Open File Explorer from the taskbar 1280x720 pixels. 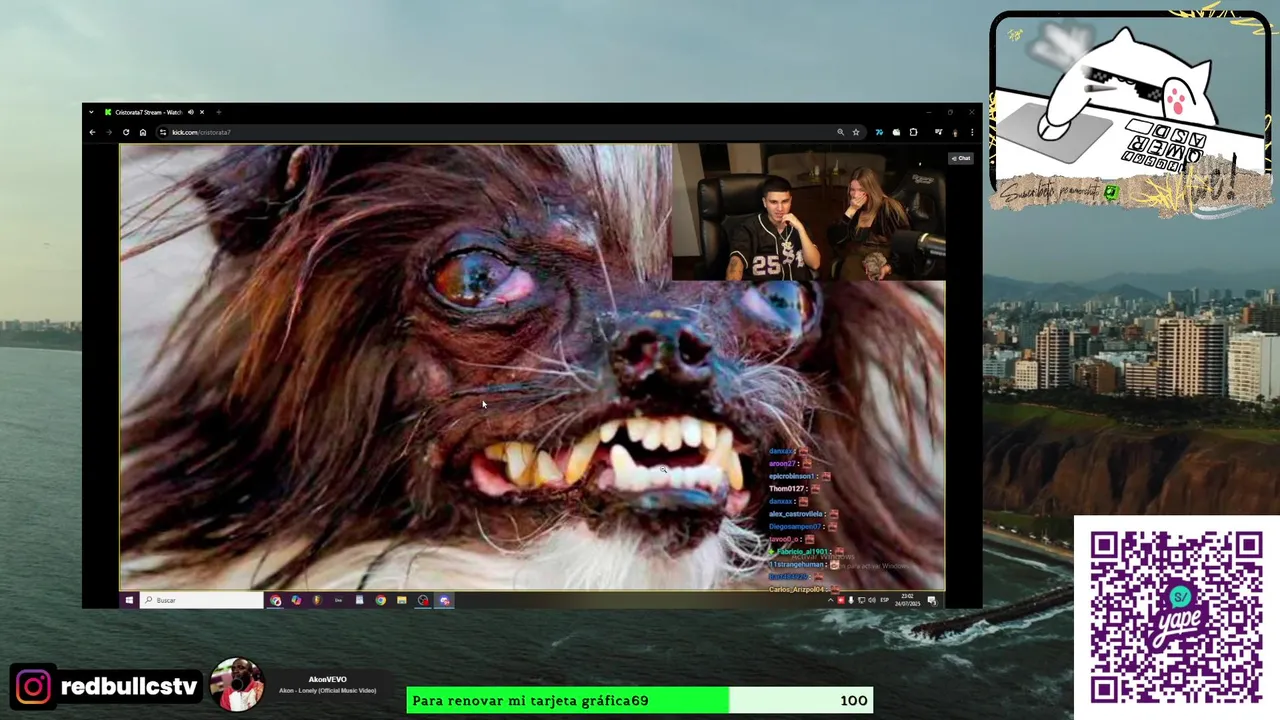click(x=401, y=600)
